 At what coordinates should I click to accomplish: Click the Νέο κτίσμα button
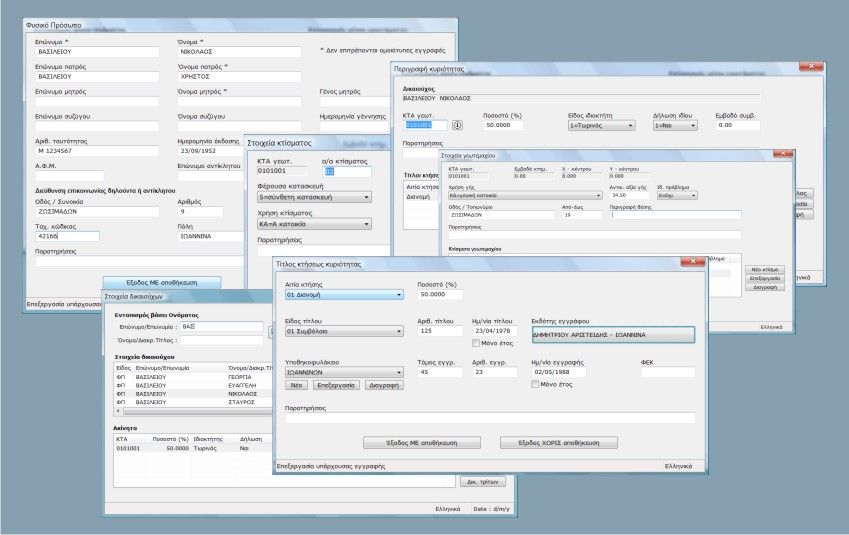[x=764, y=269]
